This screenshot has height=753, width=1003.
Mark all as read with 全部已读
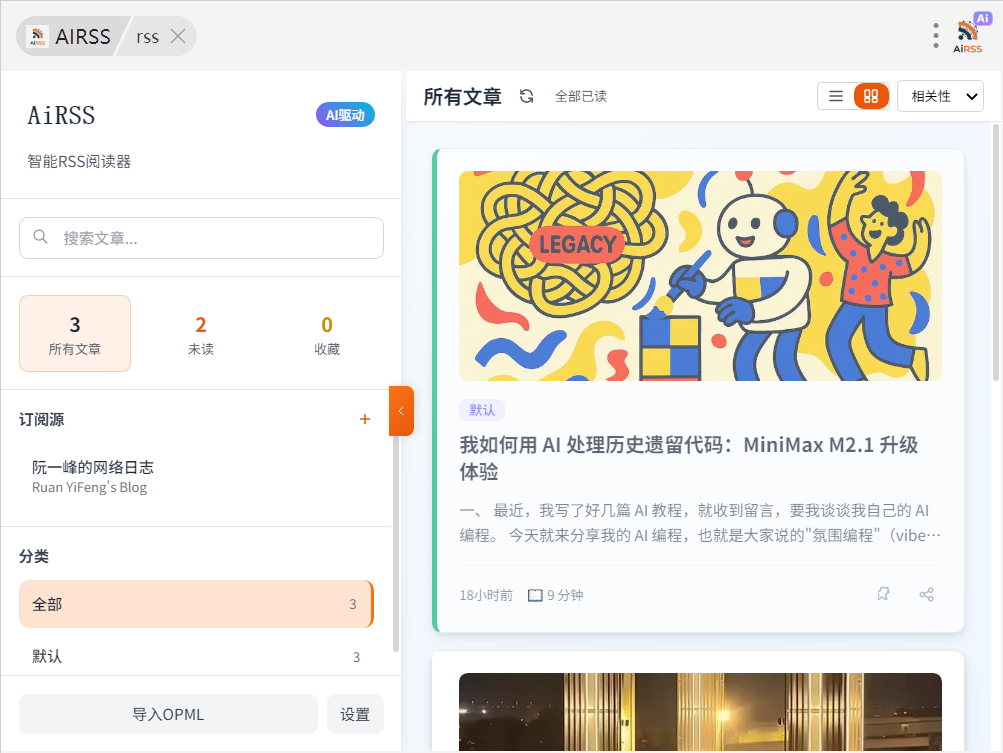581,96
